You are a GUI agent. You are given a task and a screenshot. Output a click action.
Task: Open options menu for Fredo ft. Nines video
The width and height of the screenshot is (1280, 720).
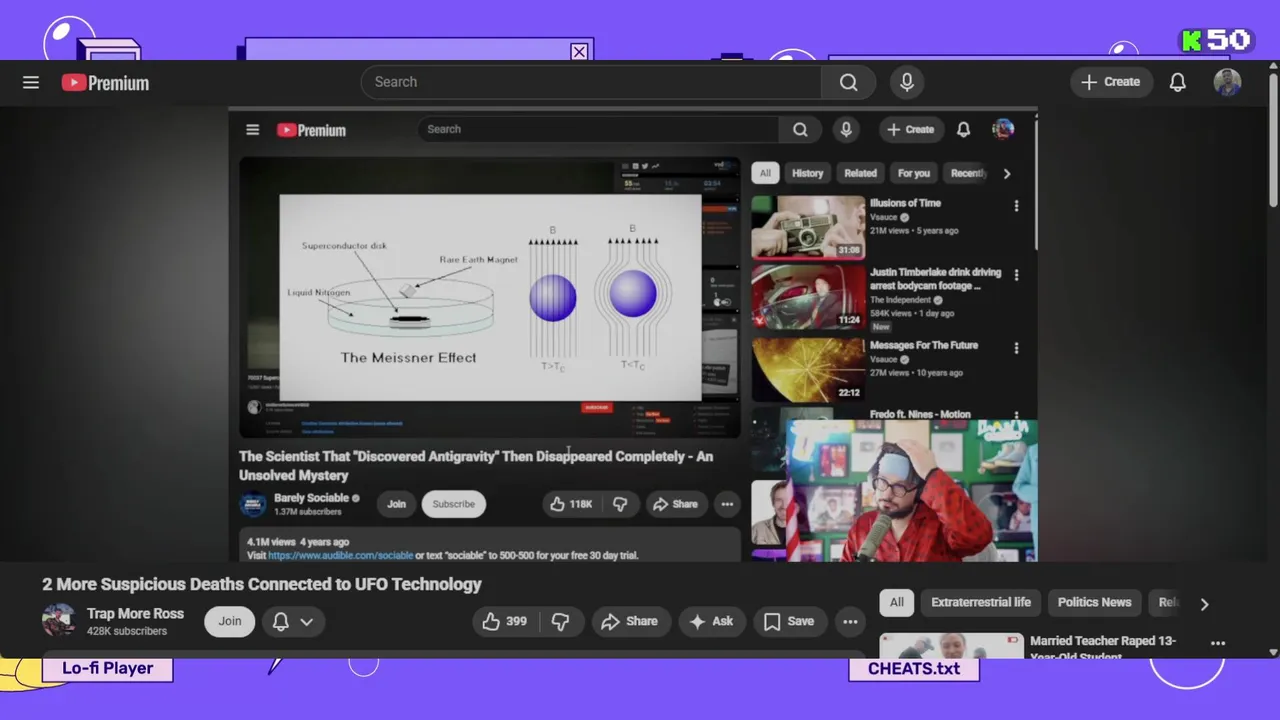(1016, 415)
